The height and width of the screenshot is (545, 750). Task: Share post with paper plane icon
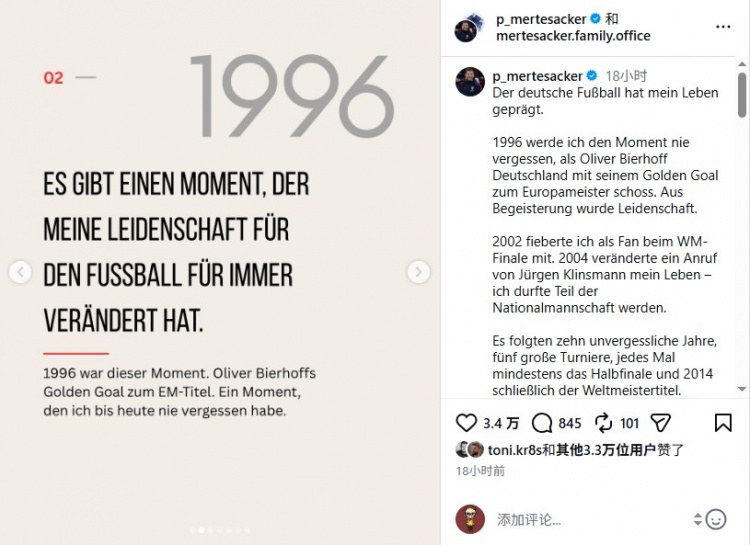(x=661, y=423)
